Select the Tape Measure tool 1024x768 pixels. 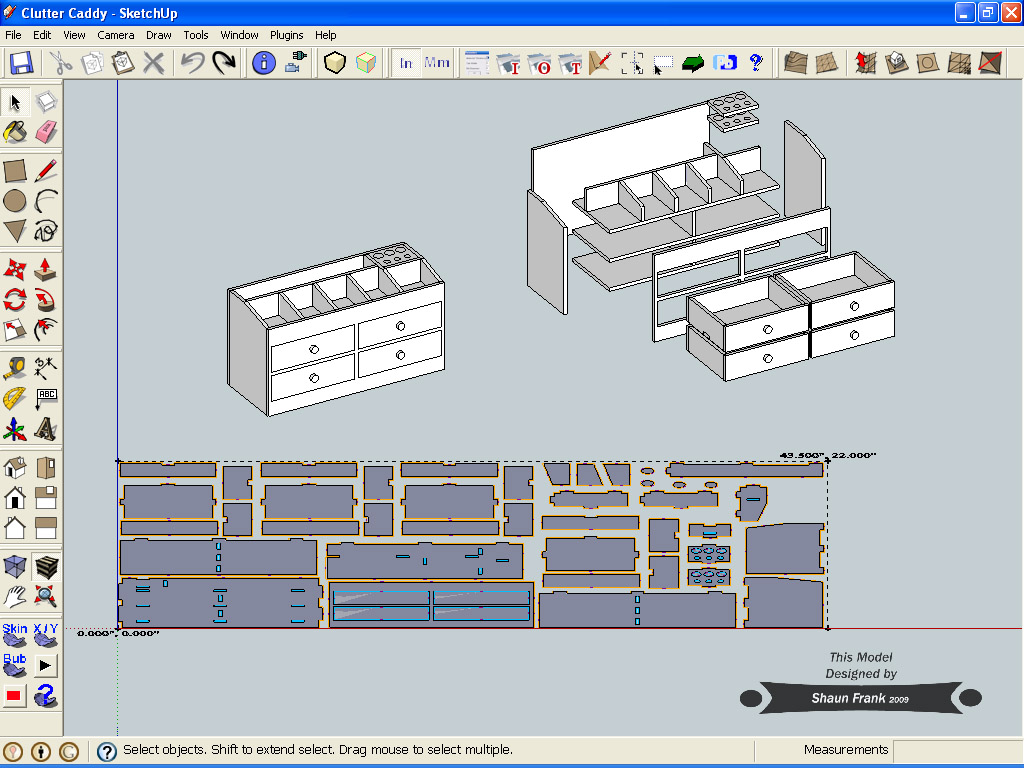(15, 367)
